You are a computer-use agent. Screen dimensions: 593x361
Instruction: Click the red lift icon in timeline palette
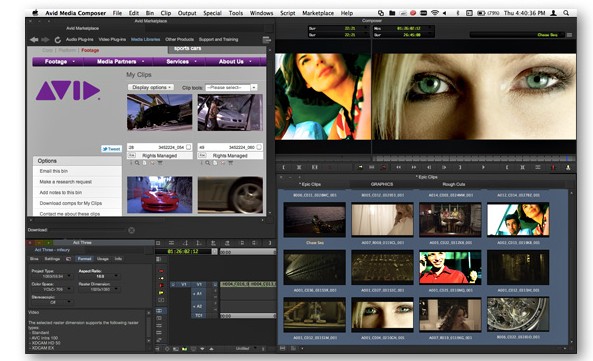(161, 271)
